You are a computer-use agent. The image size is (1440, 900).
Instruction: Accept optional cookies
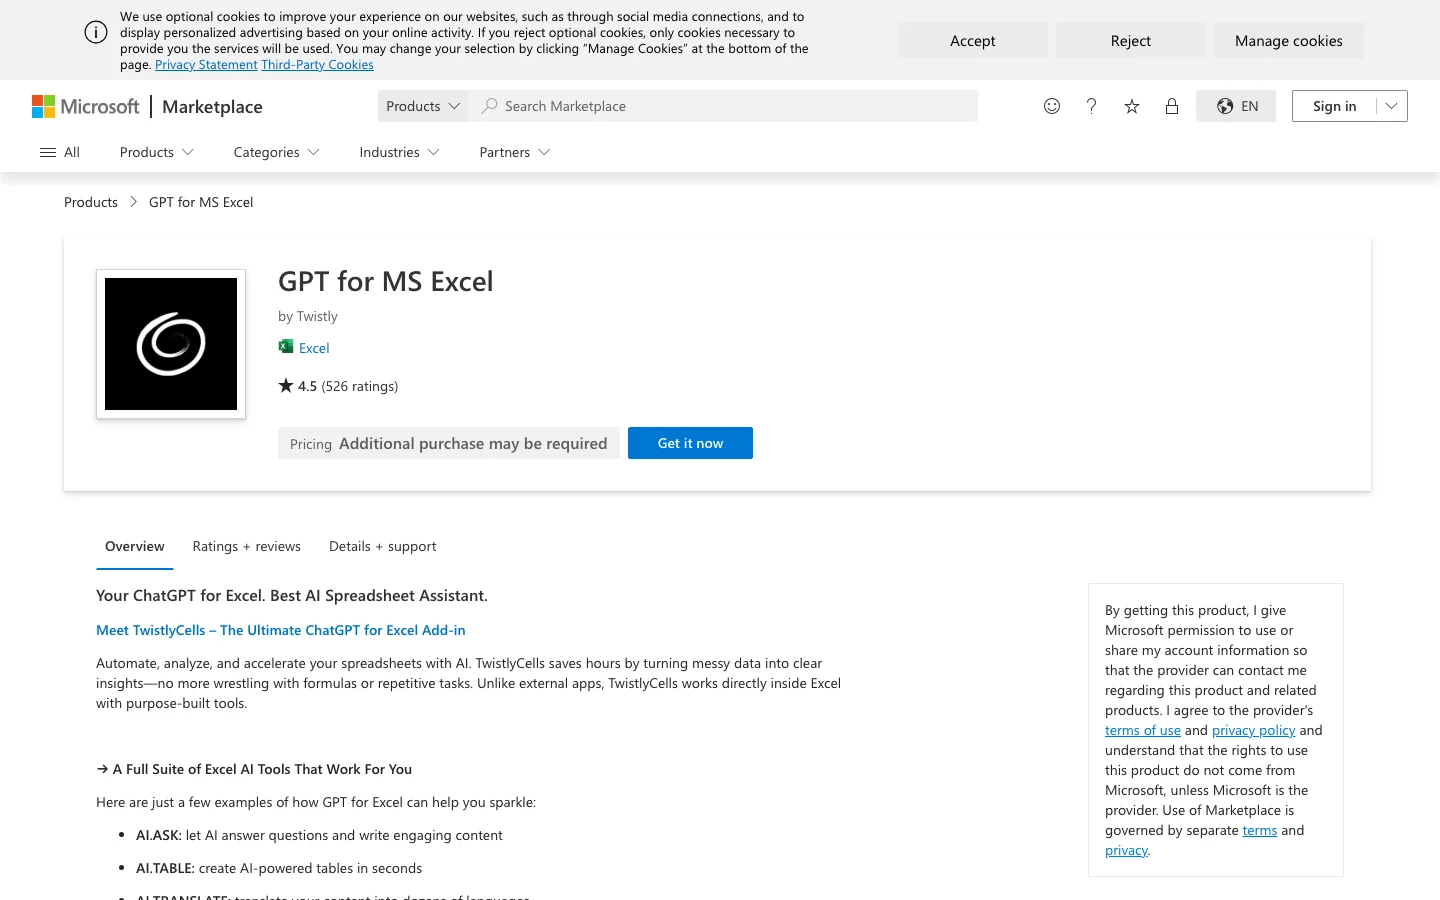coord(973,41)
